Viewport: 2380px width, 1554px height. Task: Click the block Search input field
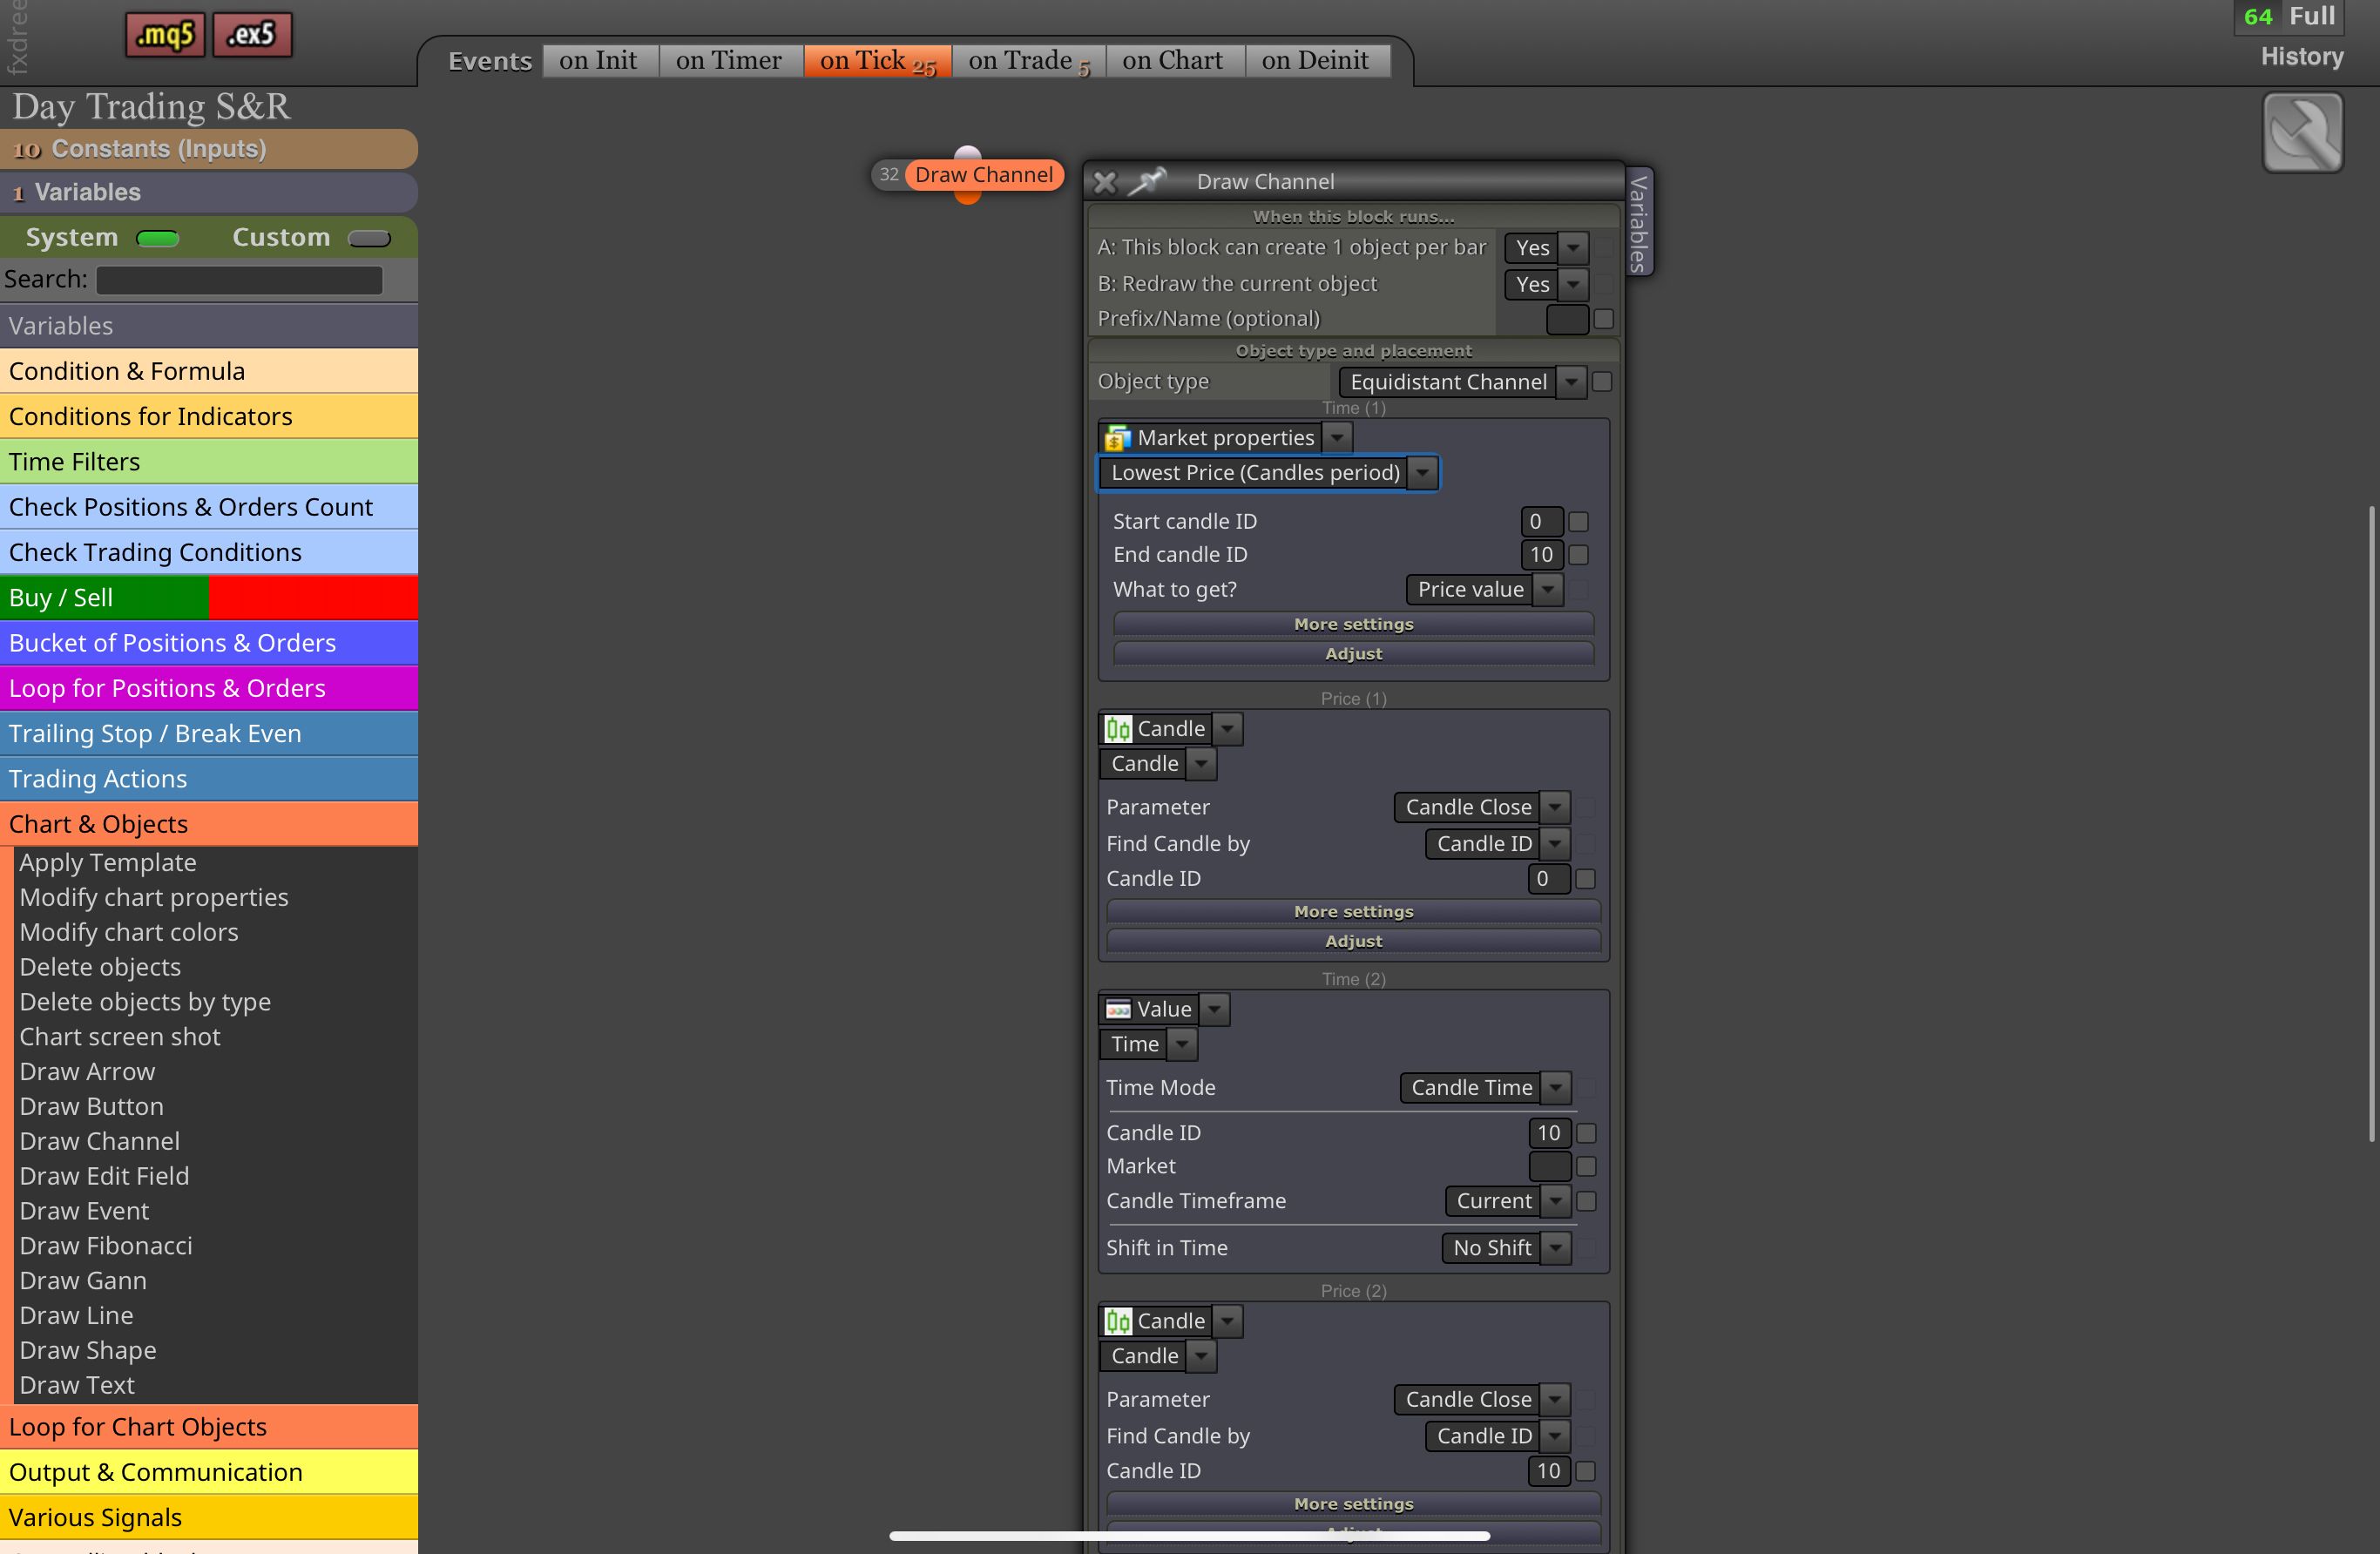(x=239, y=280)
